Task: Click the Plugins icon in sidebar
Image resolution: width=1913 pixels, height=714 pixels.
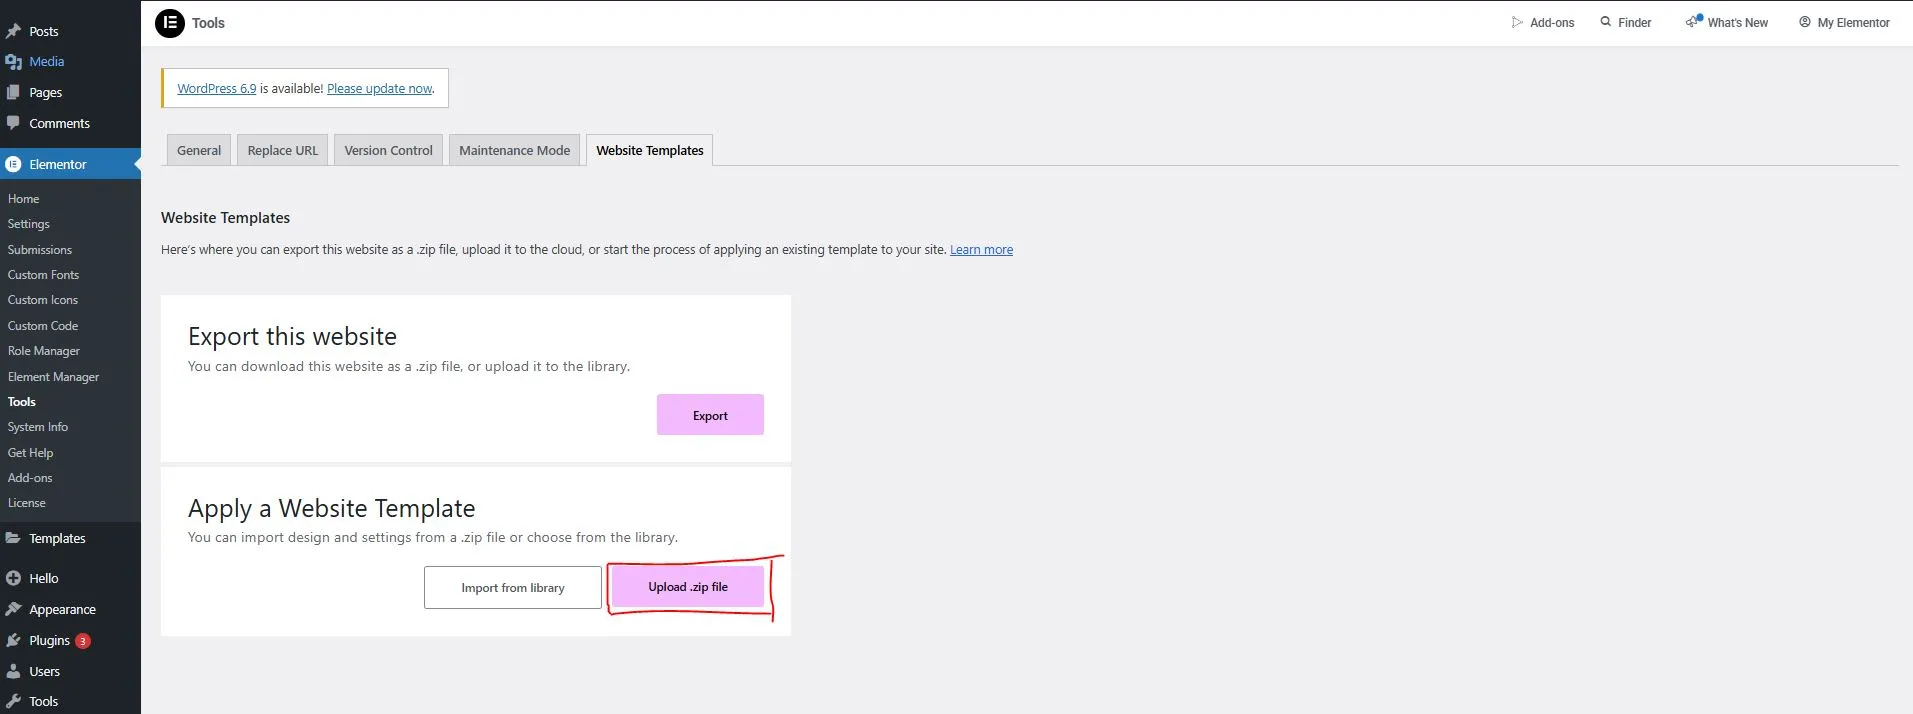Action: click(13, 640)
